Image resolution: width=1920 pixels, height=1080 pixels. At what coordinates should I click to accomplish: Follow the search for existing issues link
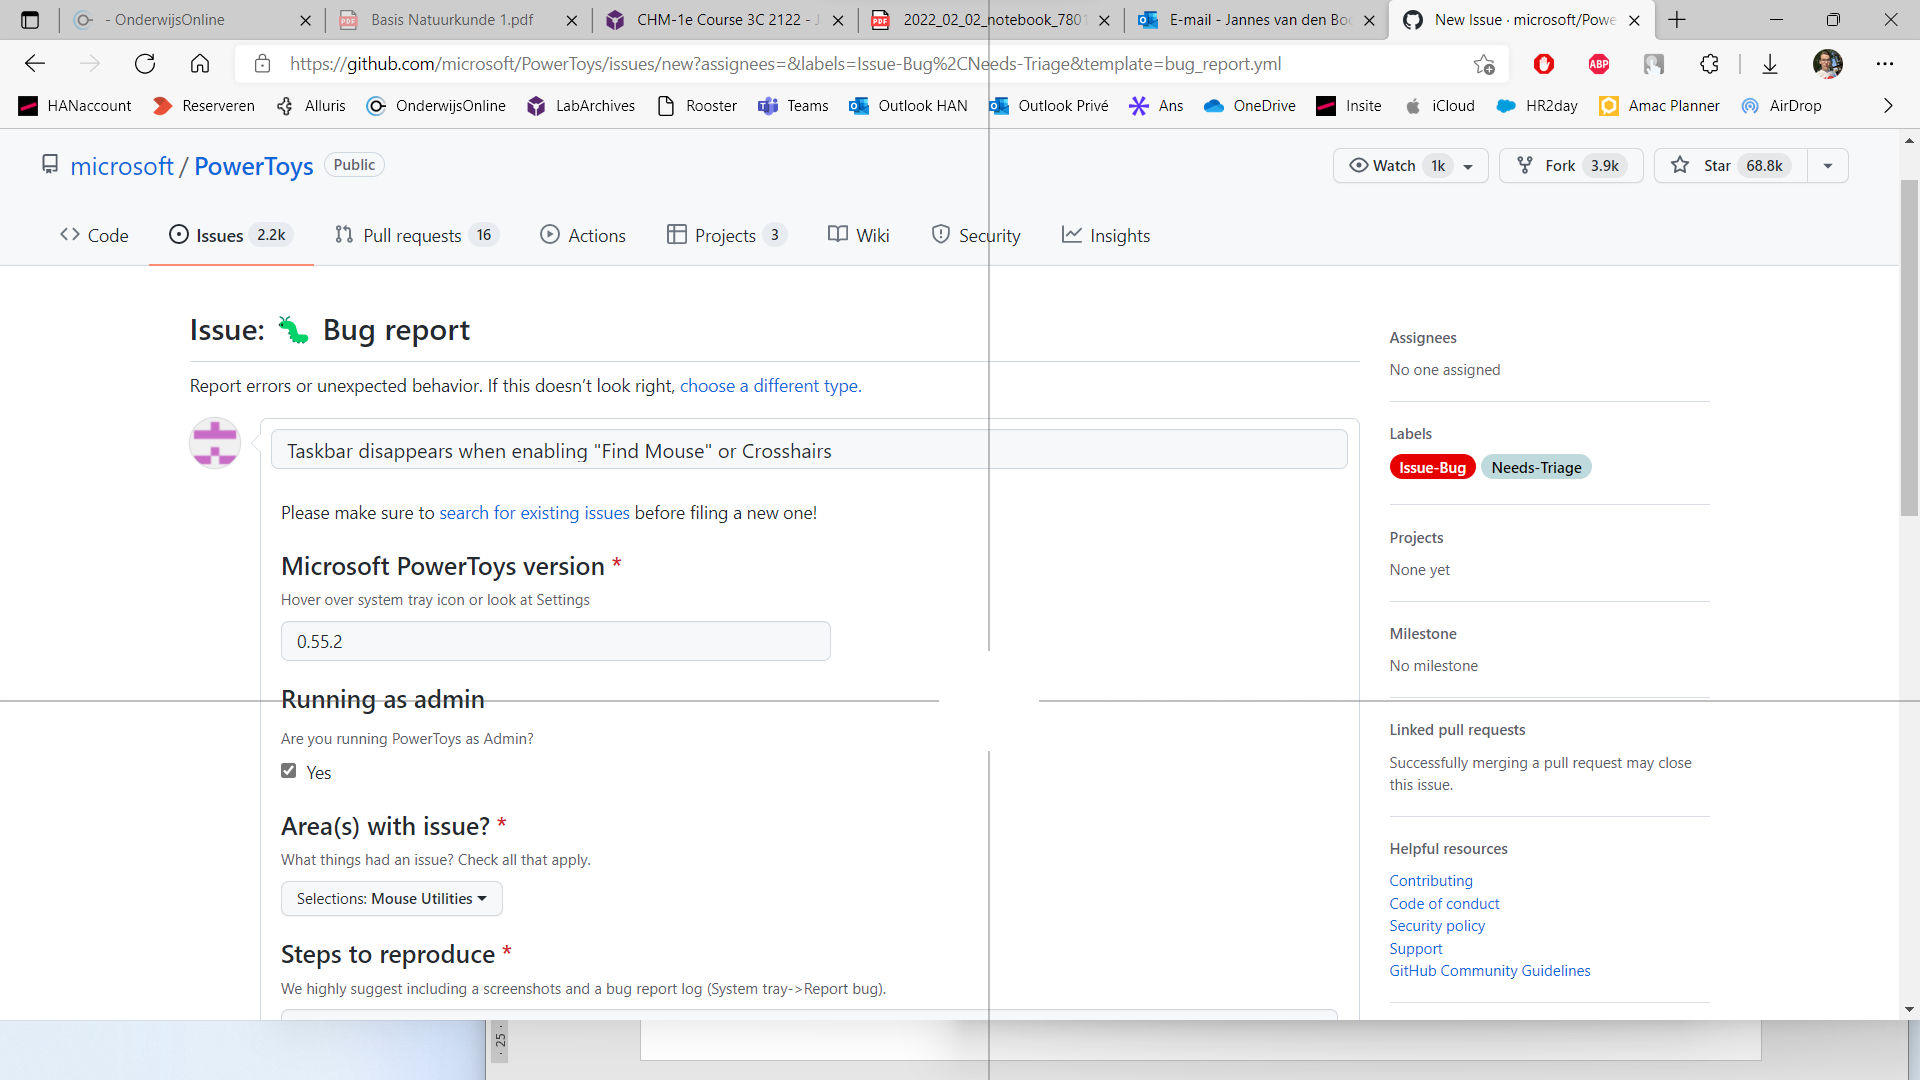click(535, 513)
